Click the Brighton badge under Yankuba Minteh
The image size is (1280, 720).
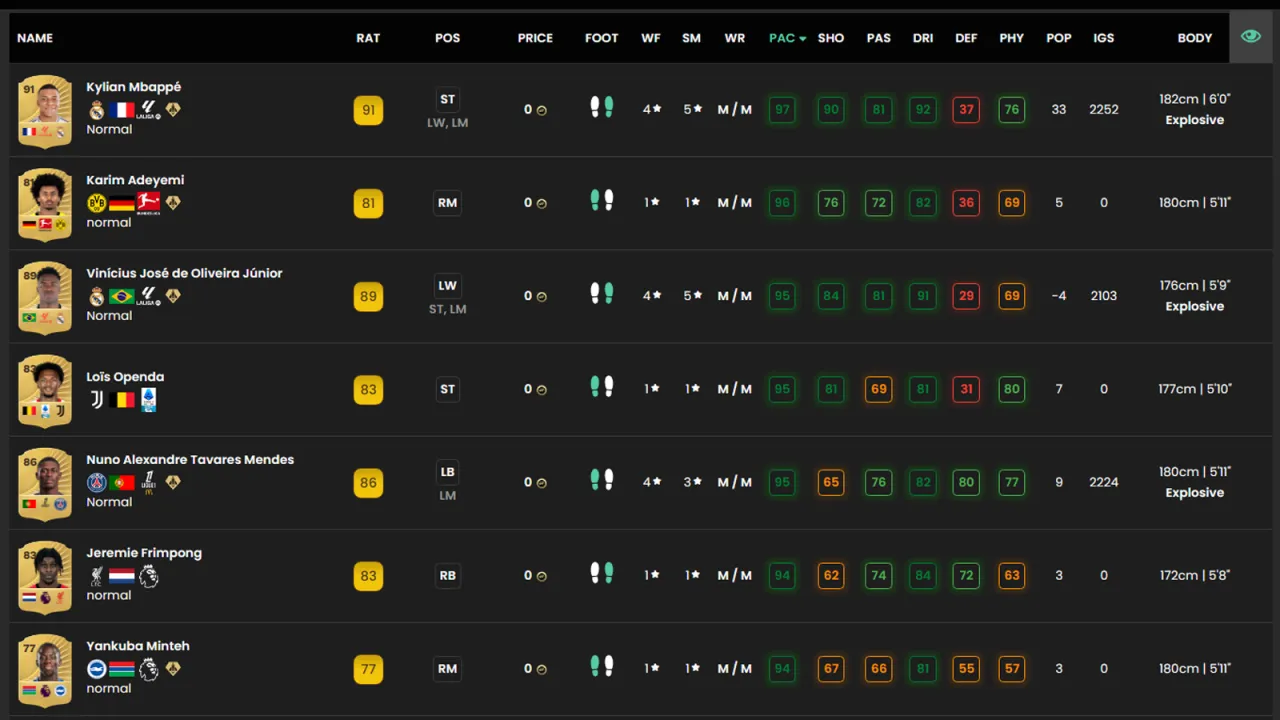97,669
